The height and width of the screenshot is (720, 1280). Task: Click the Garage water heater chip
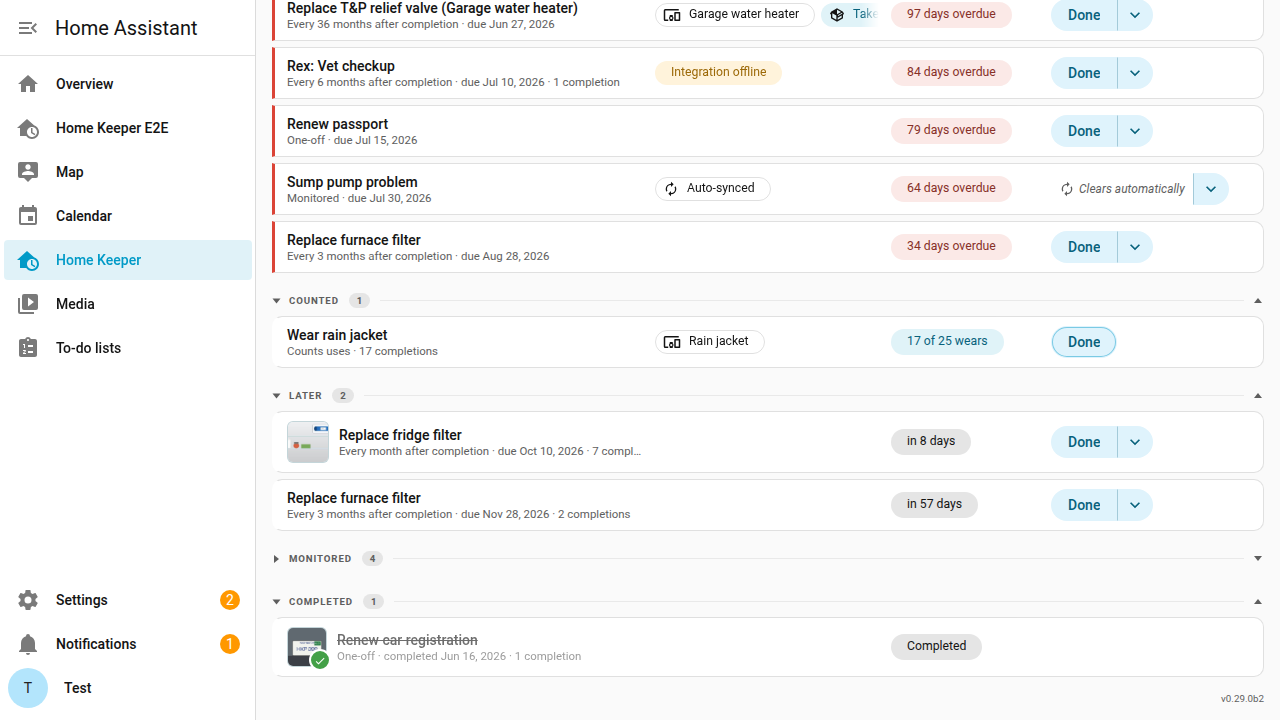(x=735, y=15)
